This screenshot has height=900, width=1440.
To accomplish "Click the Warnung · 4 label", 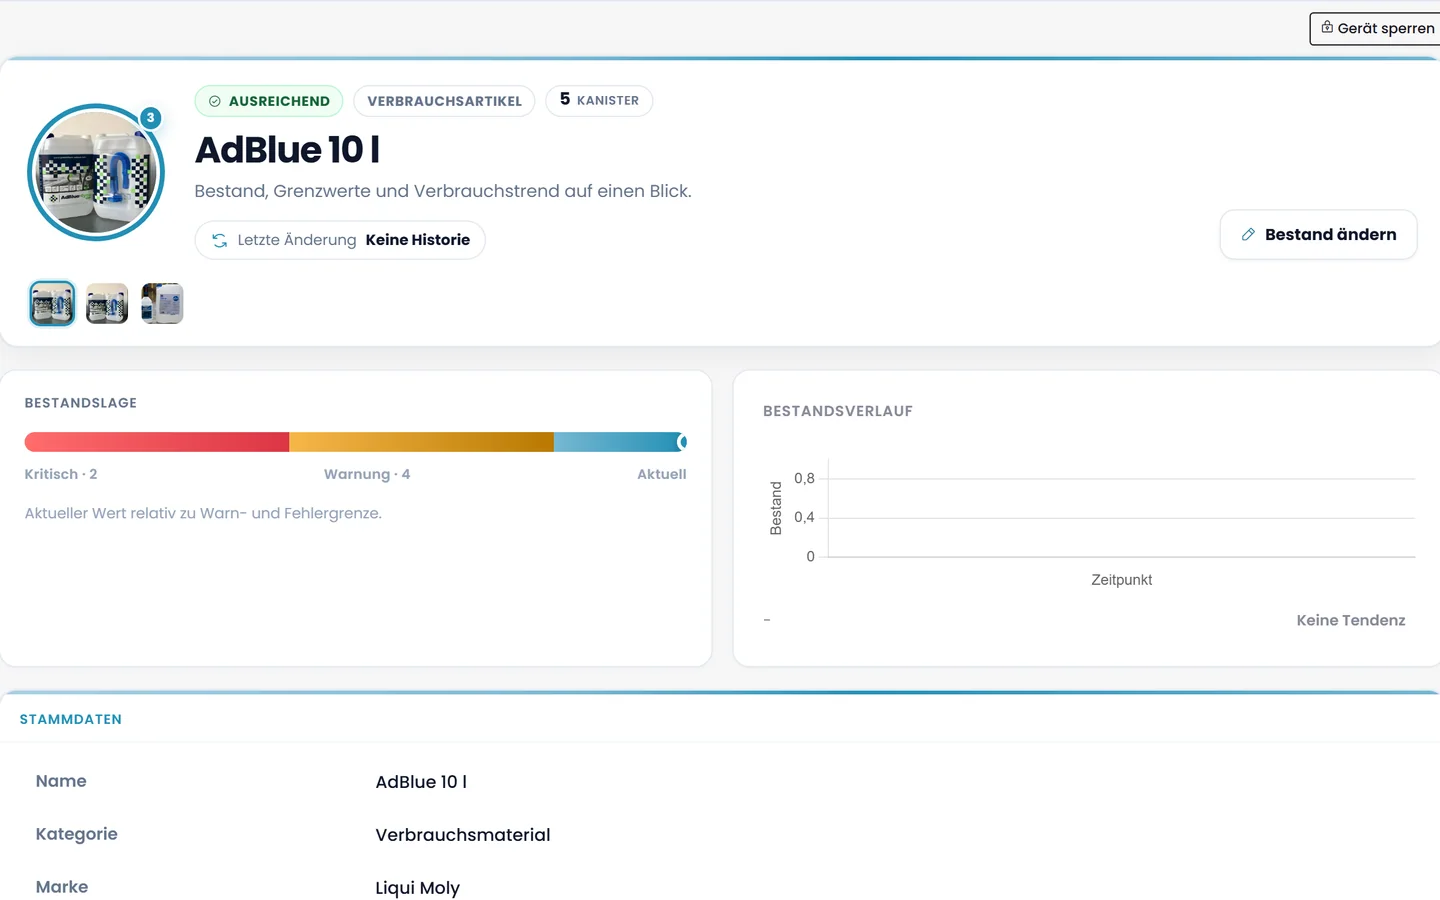I will coord(367,474).
